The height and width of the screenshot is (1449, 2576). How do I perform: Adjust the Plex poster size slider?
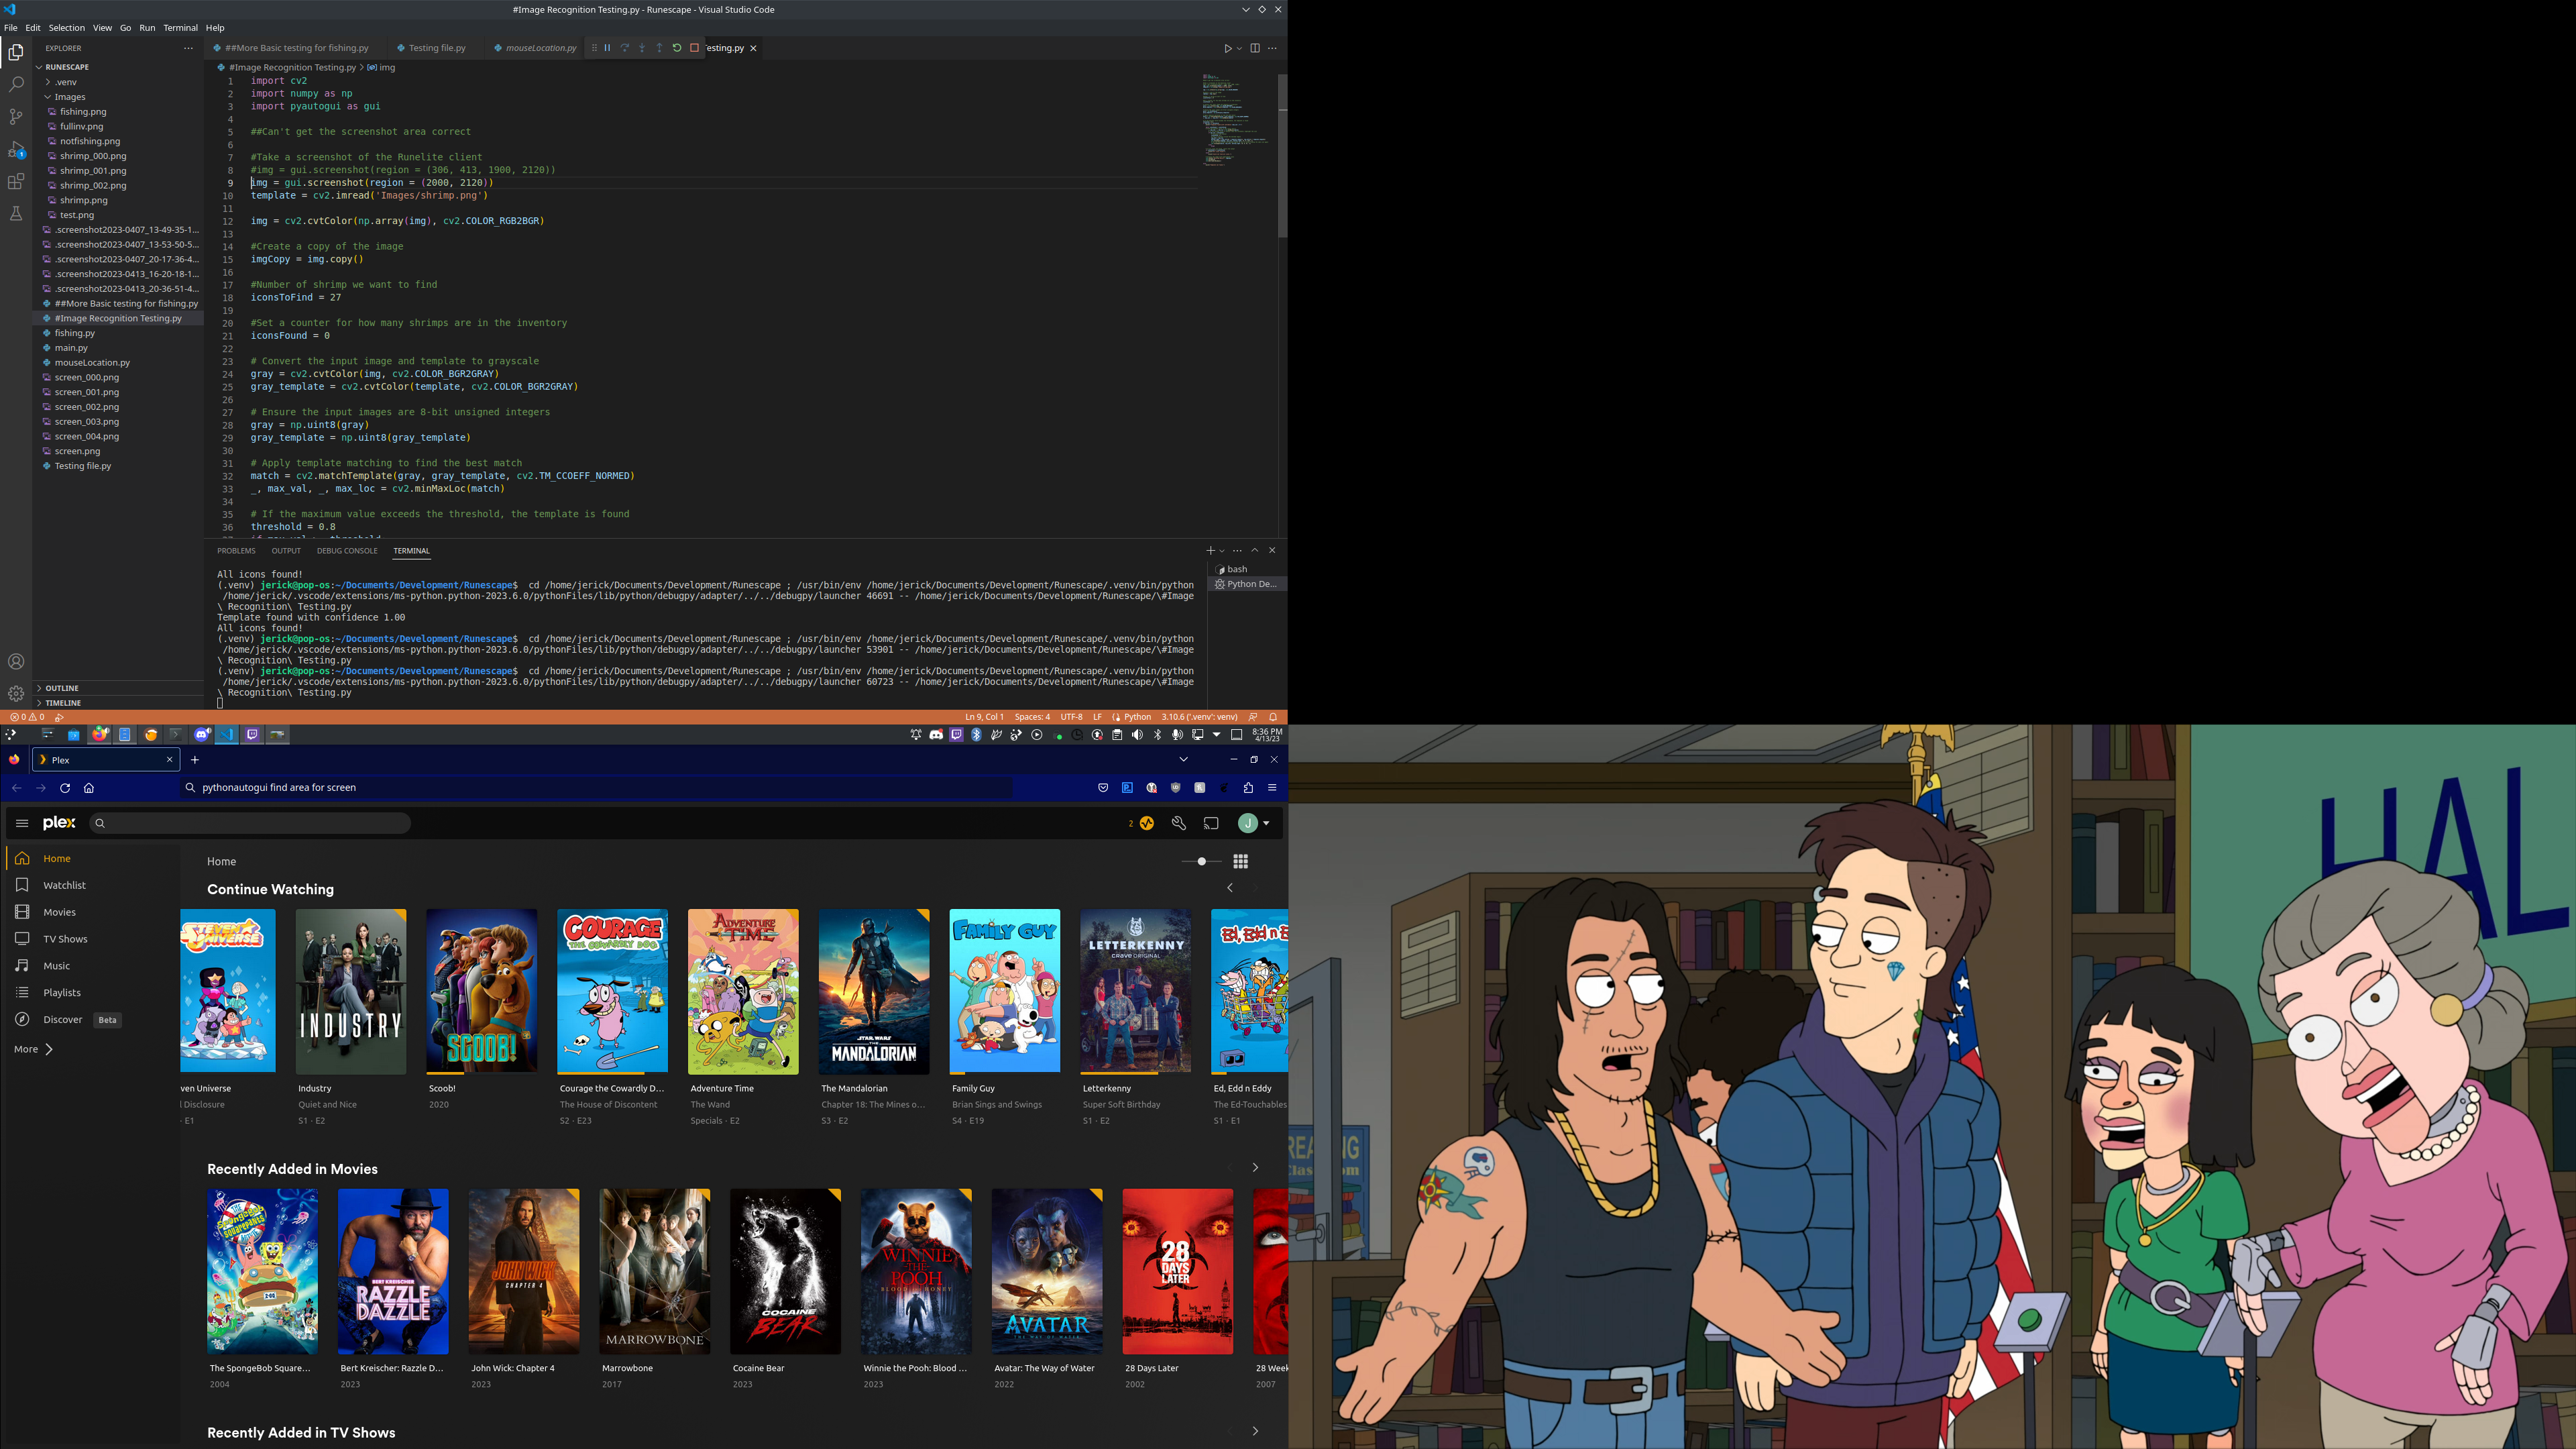tap(1201, 861)
